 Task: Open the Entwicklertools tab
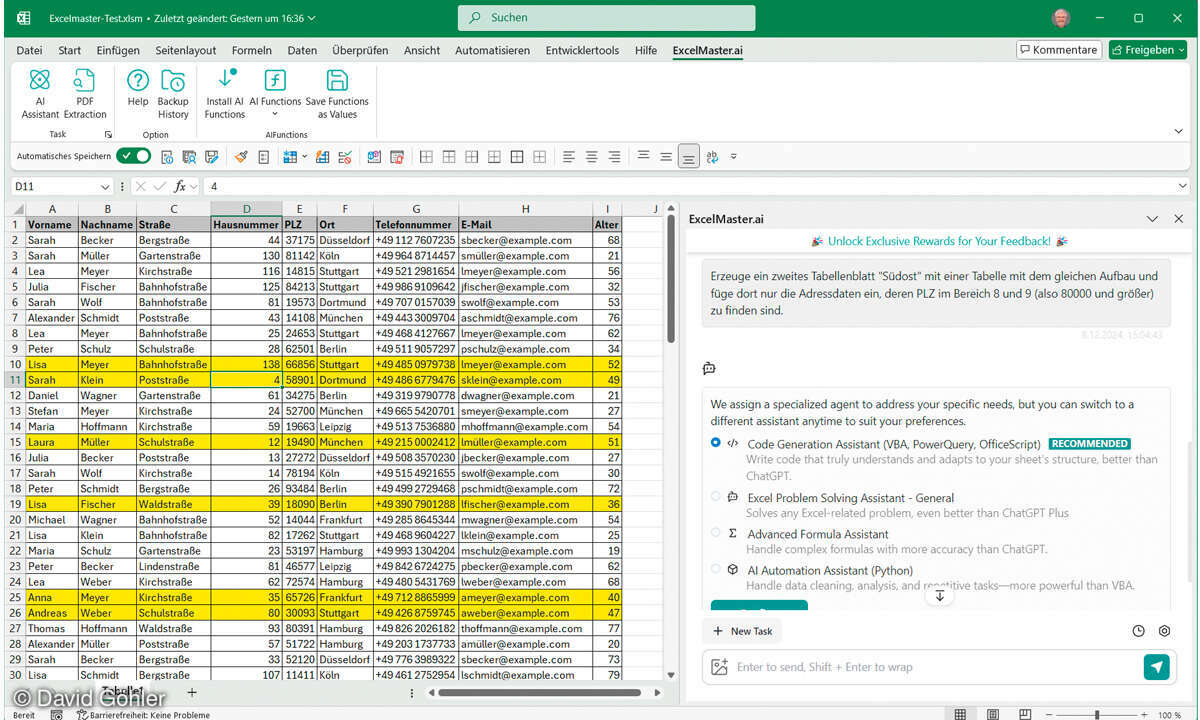(582, 50)
